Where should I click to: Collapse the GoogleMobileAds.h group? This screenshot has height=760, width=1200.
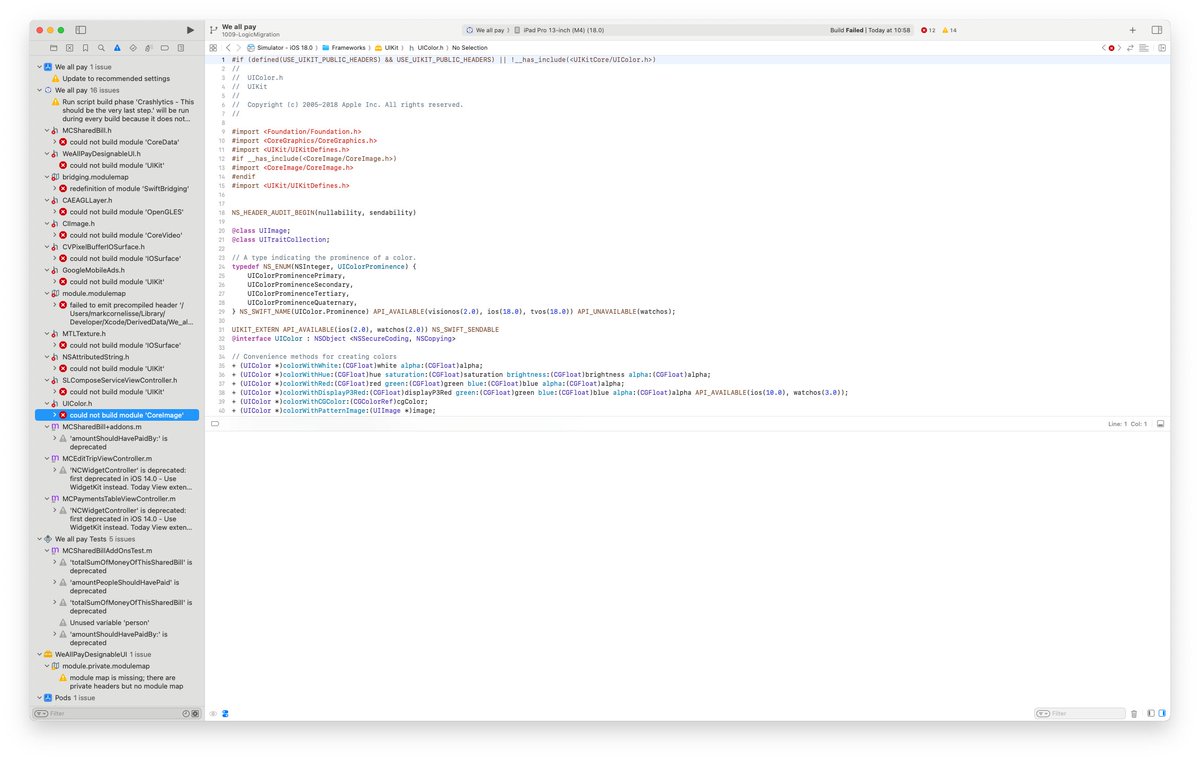tap(47, 270)
